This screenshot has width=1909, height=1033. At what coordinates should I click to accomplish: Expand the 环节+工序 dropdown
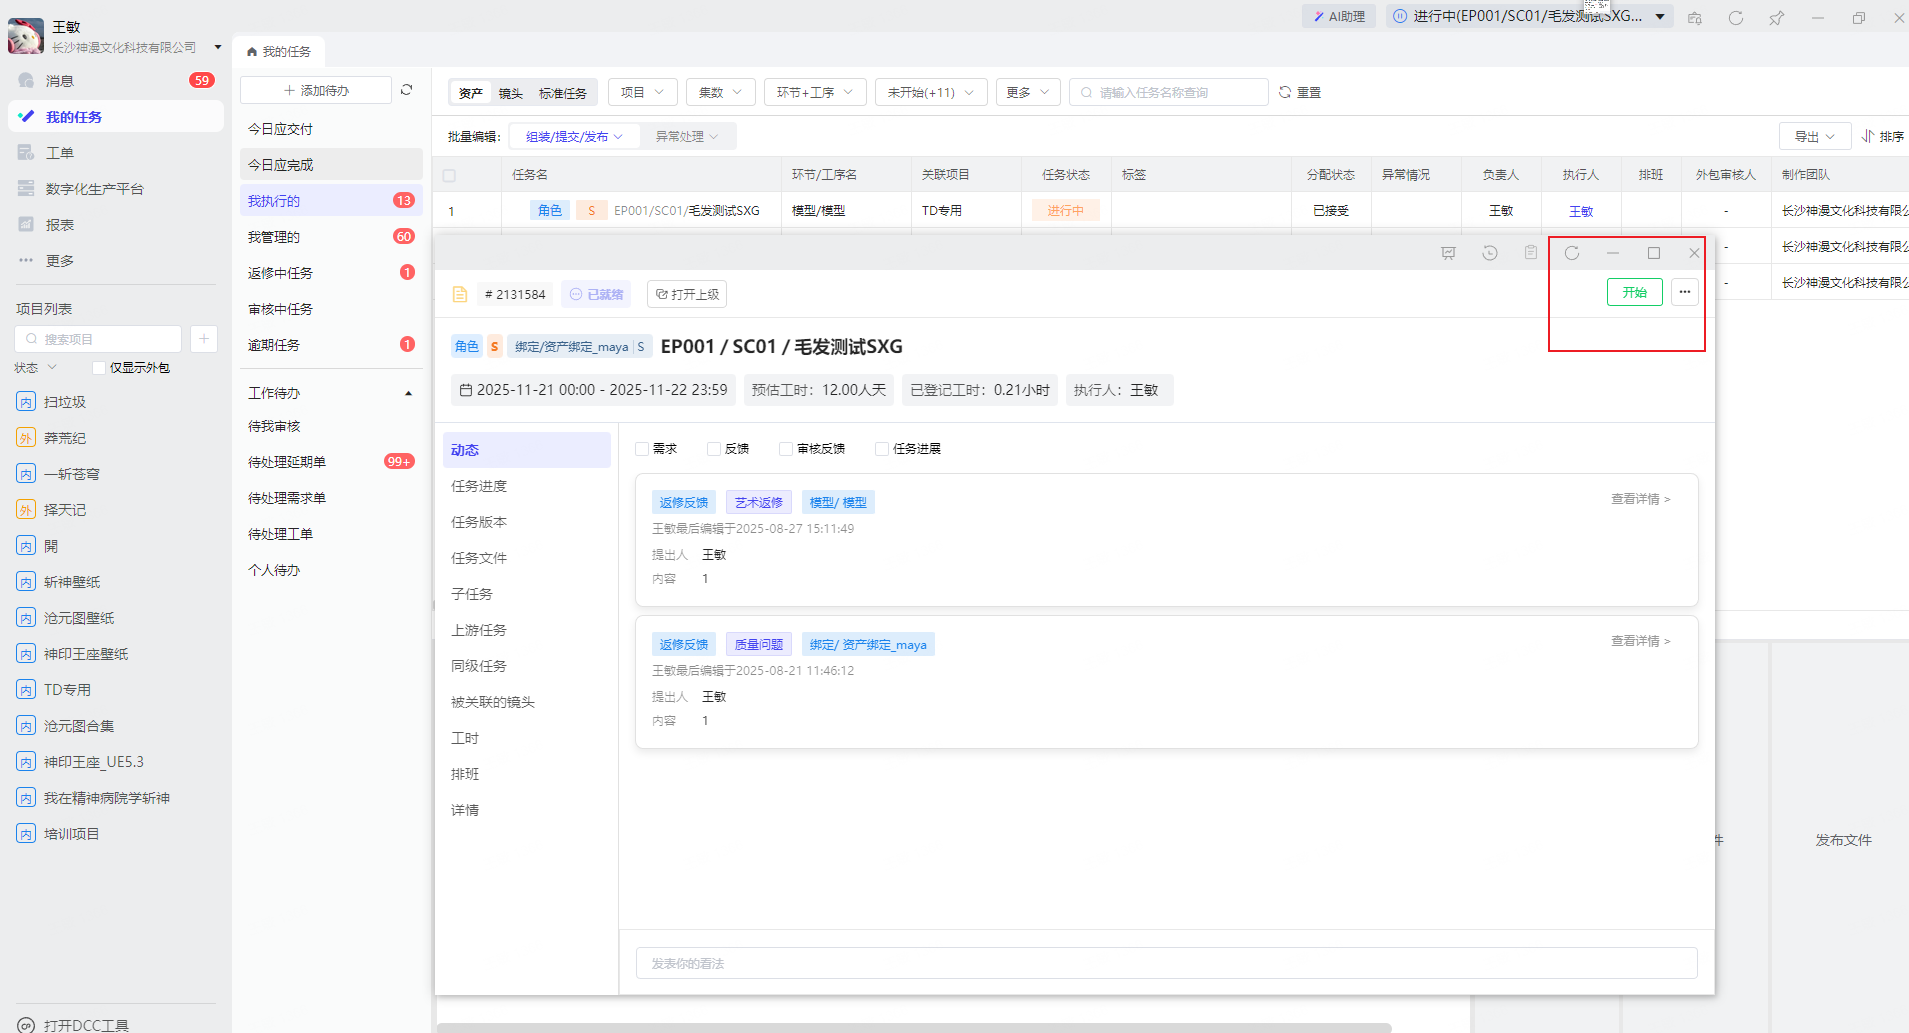814,92
